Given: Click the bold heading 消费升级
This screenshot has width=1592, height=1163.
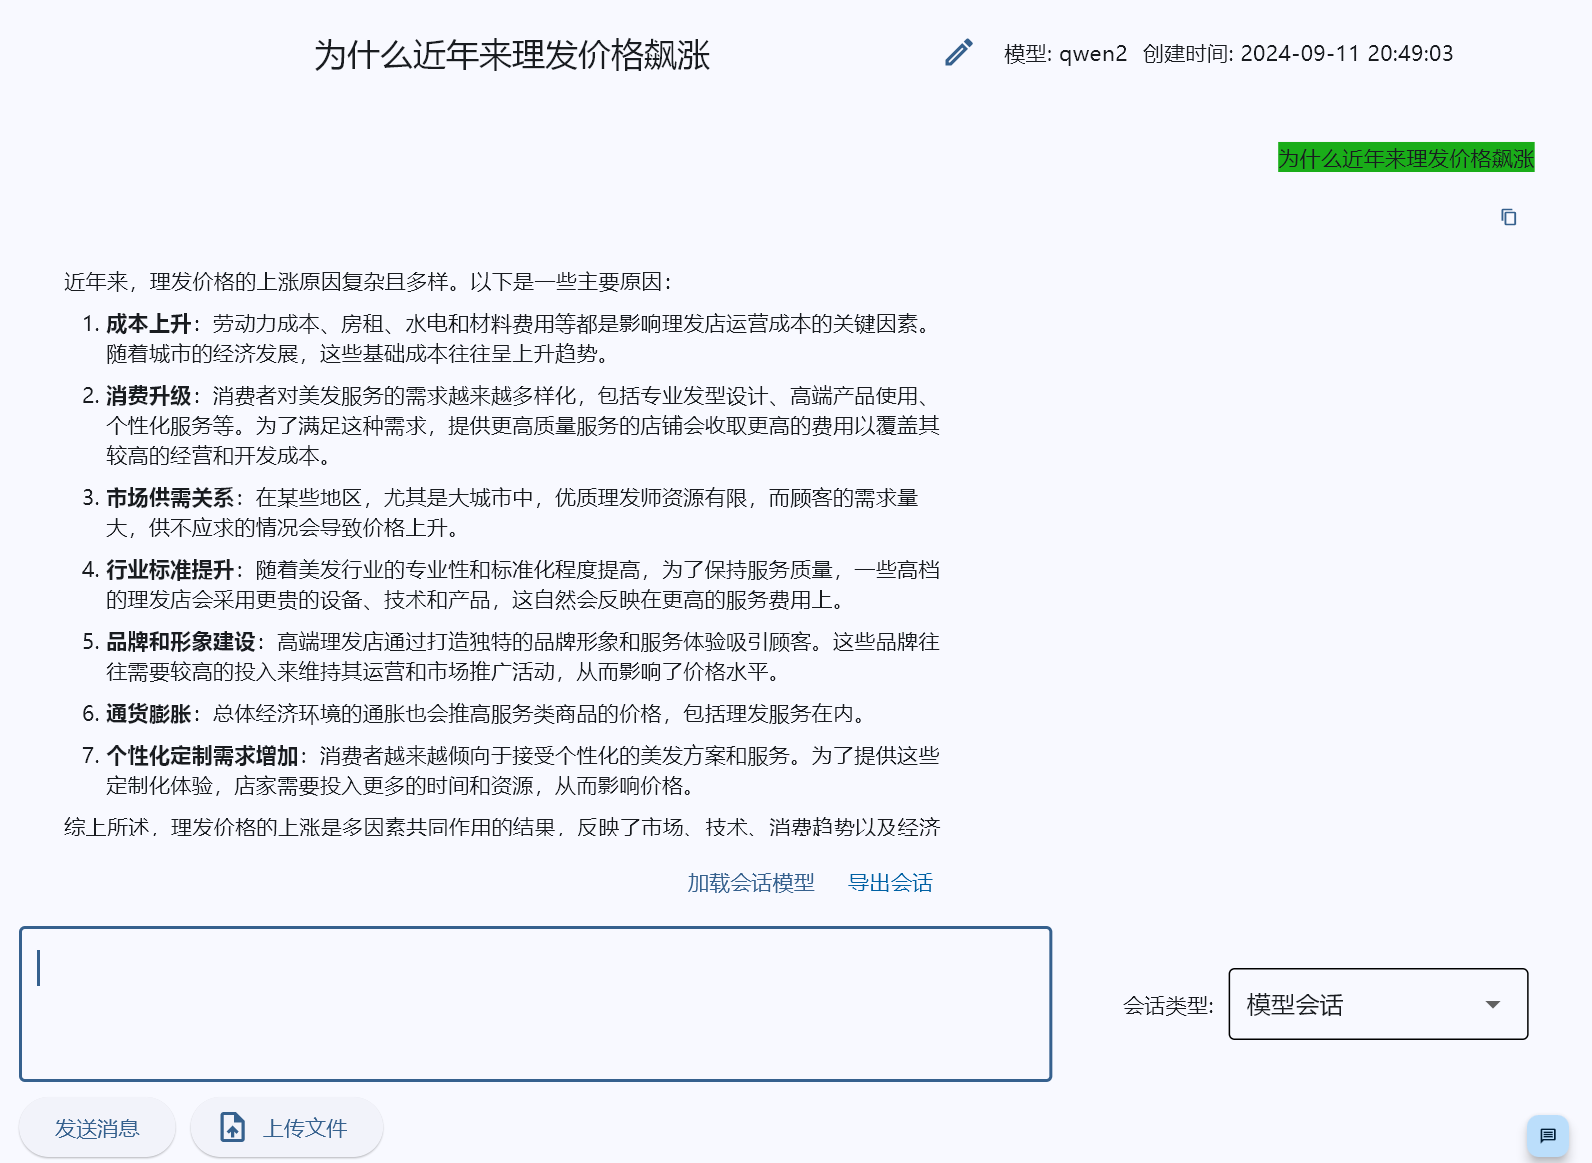Looking at the screenshot, I should pos(148,396).
